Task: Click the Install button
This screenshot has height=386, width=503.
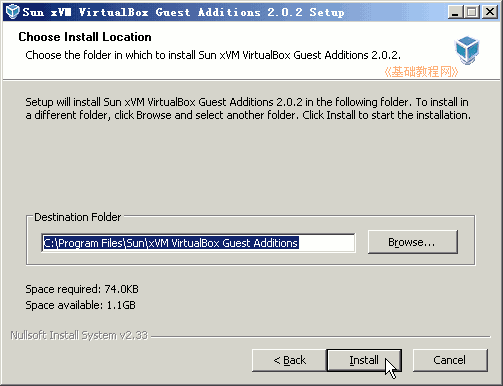Action: (x=364, y=360)
